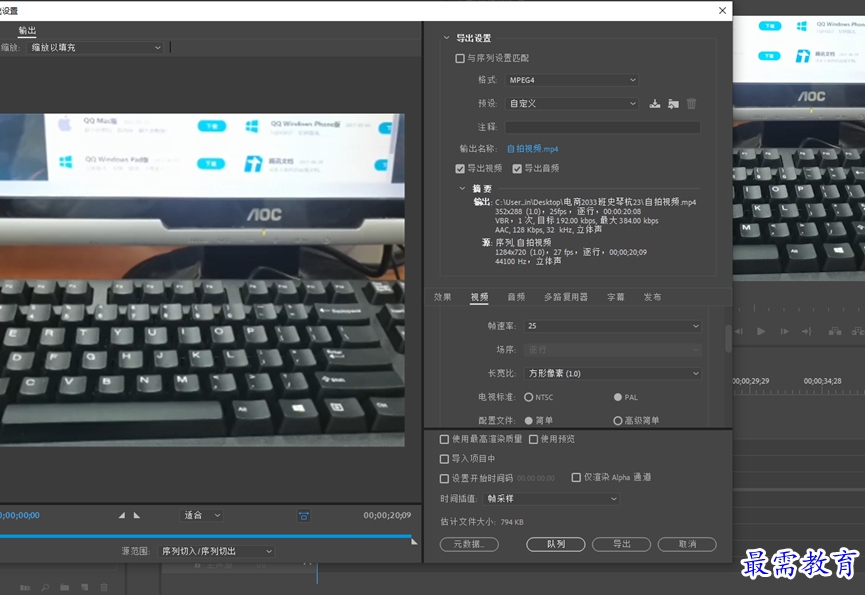
Task: Open the 适合 zoom level dropdown
Action: click(201, 515)
